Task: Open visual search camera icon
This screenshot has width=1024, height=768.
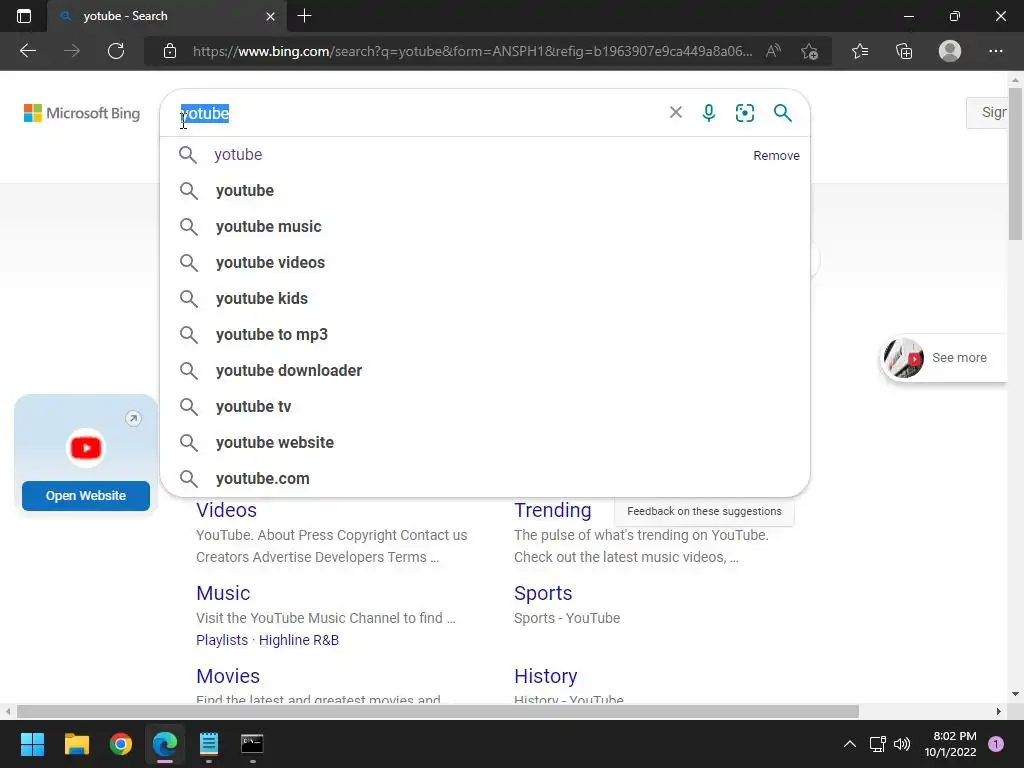Action: point(744,113)
